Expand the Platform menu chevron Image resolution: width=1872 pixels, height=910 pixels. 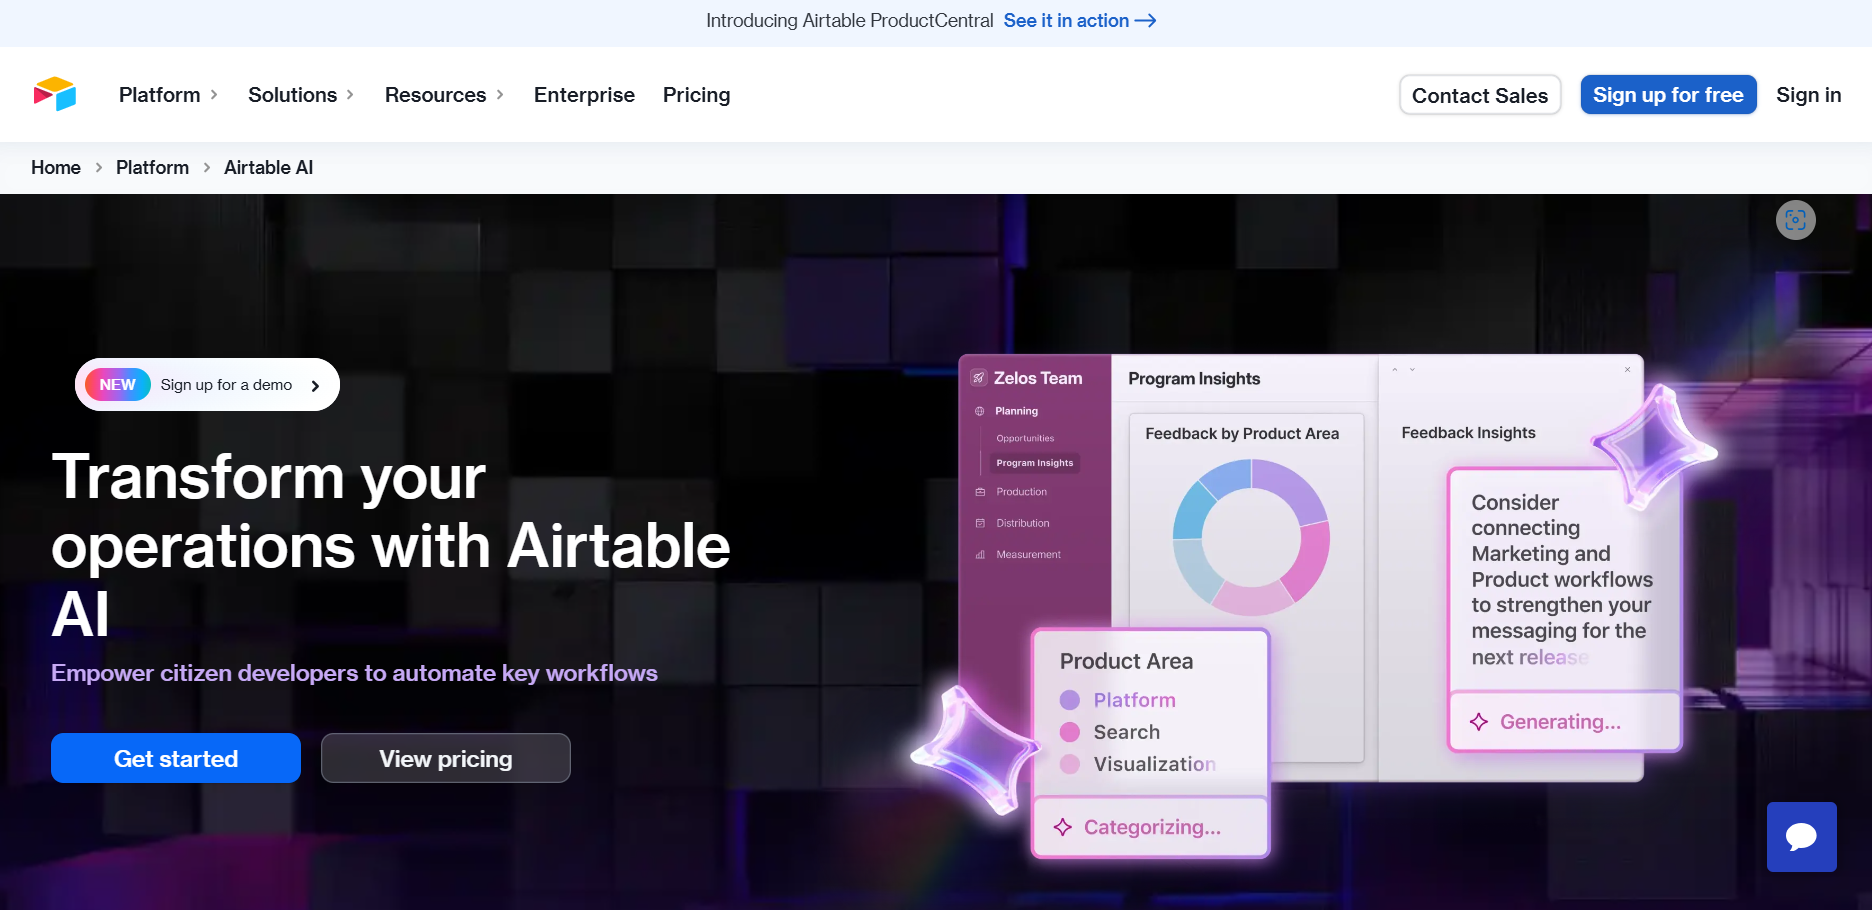pyautogui.click(x=214, y=95)
